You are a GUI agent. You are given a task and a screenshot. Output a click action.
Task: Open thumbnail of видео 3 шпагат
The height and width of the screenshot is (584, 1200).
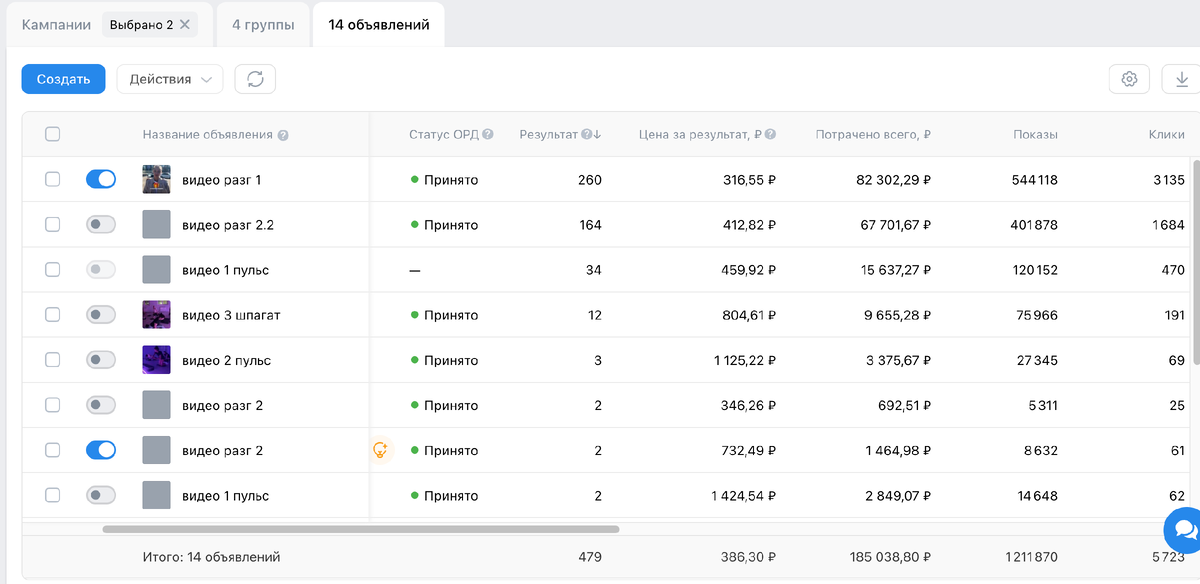coord(156,315)
